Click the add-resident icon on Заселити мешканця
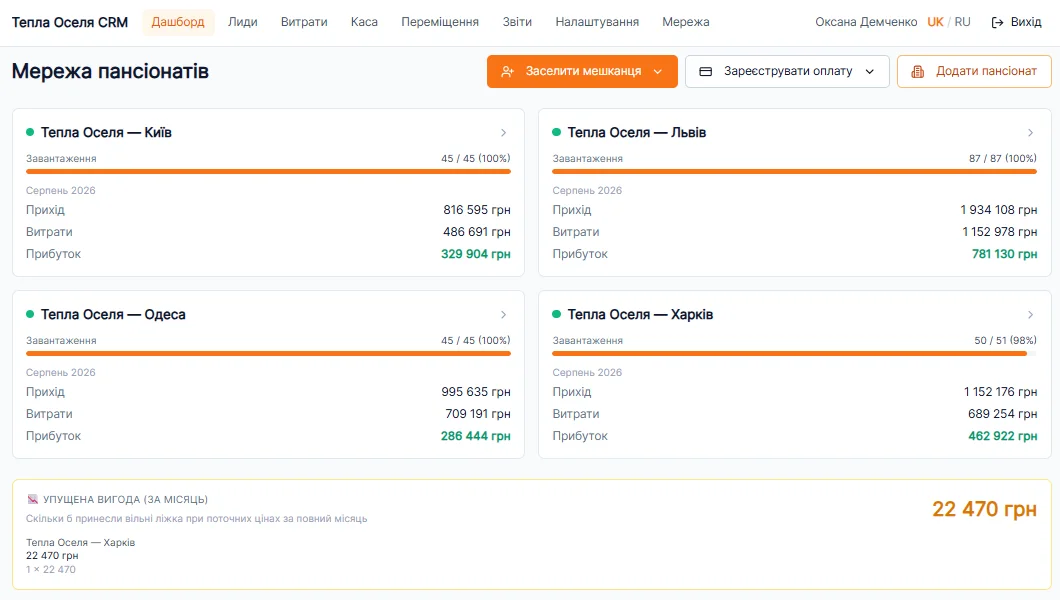The height and width of the screenshot is (600, 1060). pyautogui.click(x=508, y=72)
